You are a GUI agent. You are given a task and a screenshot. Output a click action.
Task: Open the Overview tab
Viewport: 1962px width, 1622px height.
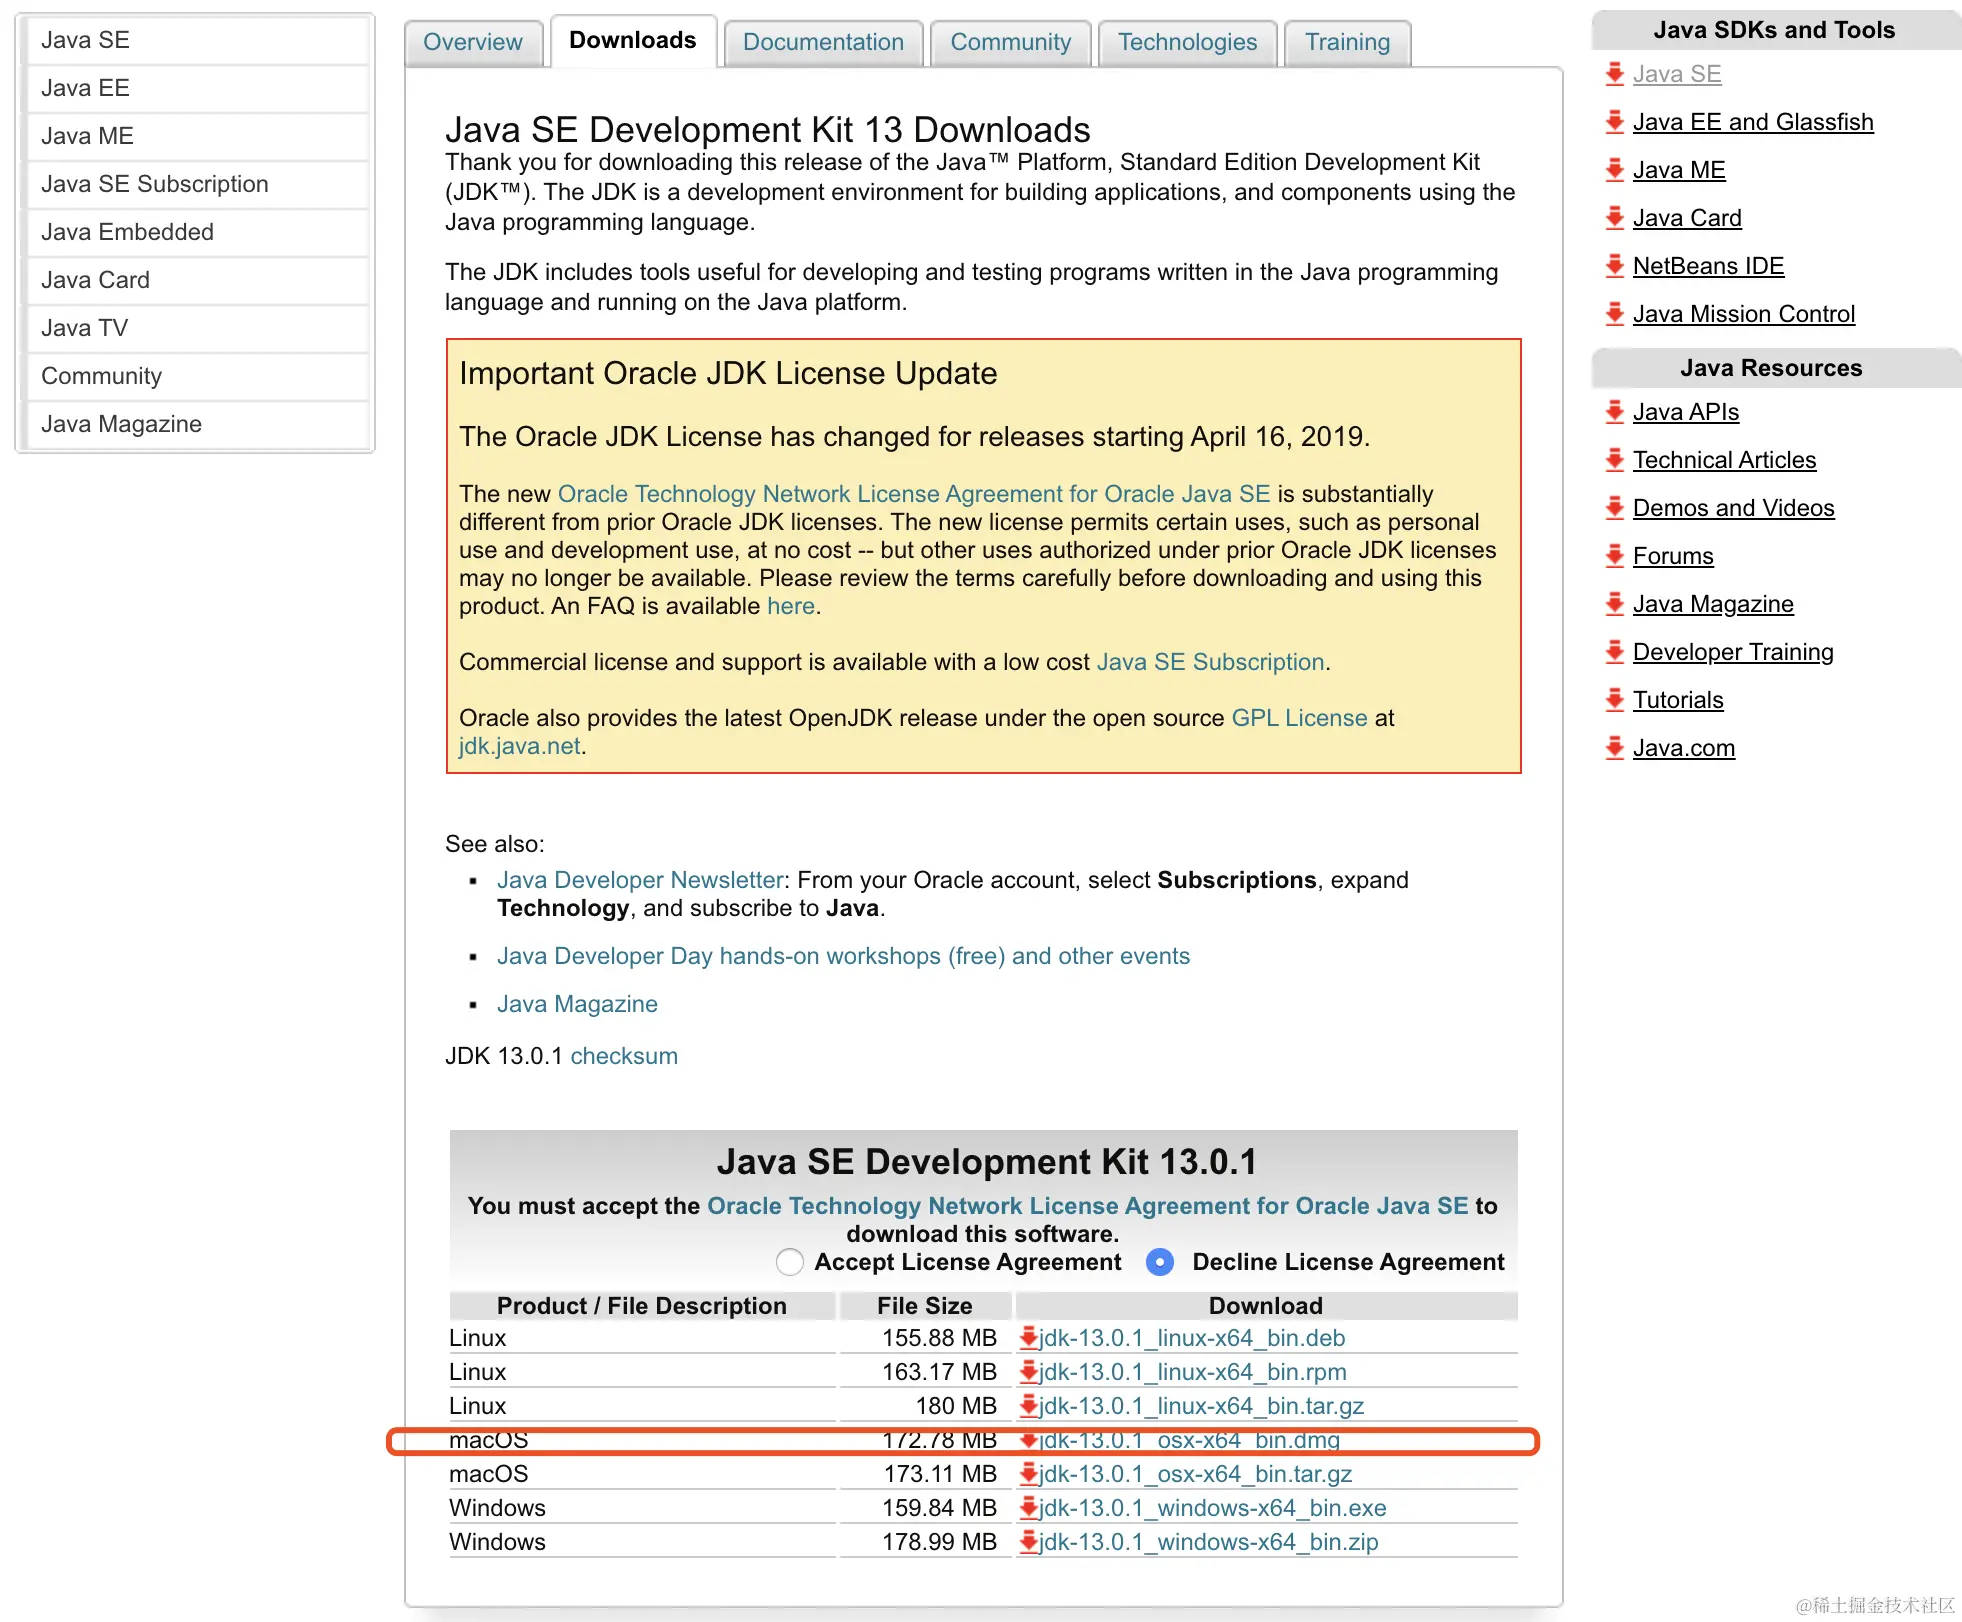click(472, 42)
